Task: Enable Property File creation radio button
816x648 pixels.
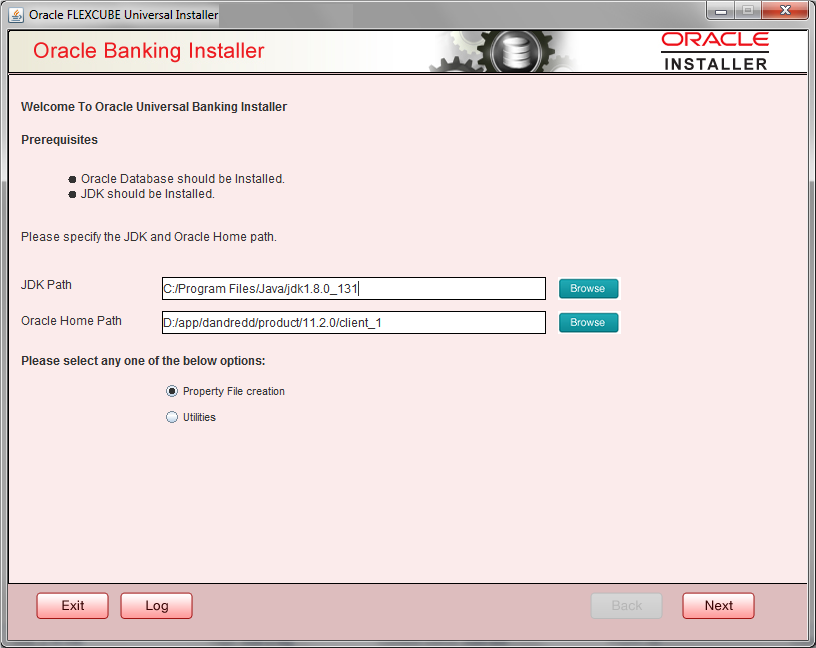Action: [172, 391]
